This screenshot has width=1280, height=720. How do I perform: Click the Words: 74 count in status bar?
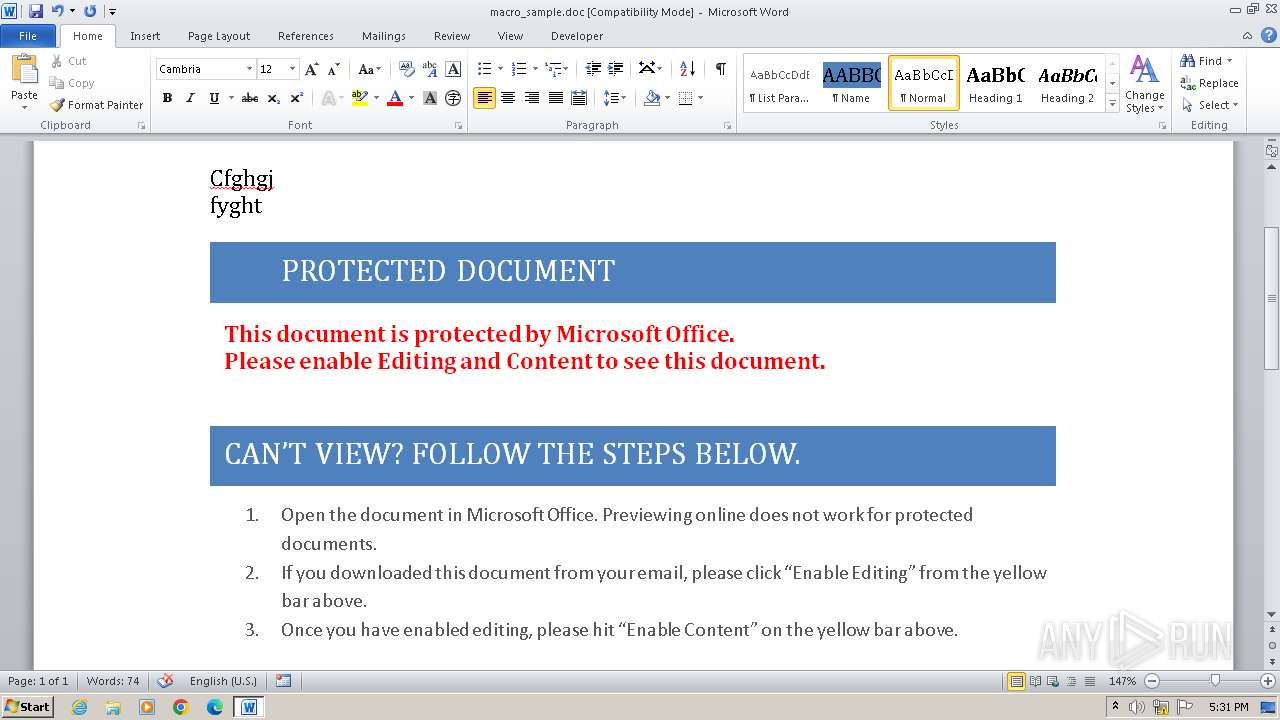[x=113, y=681]
